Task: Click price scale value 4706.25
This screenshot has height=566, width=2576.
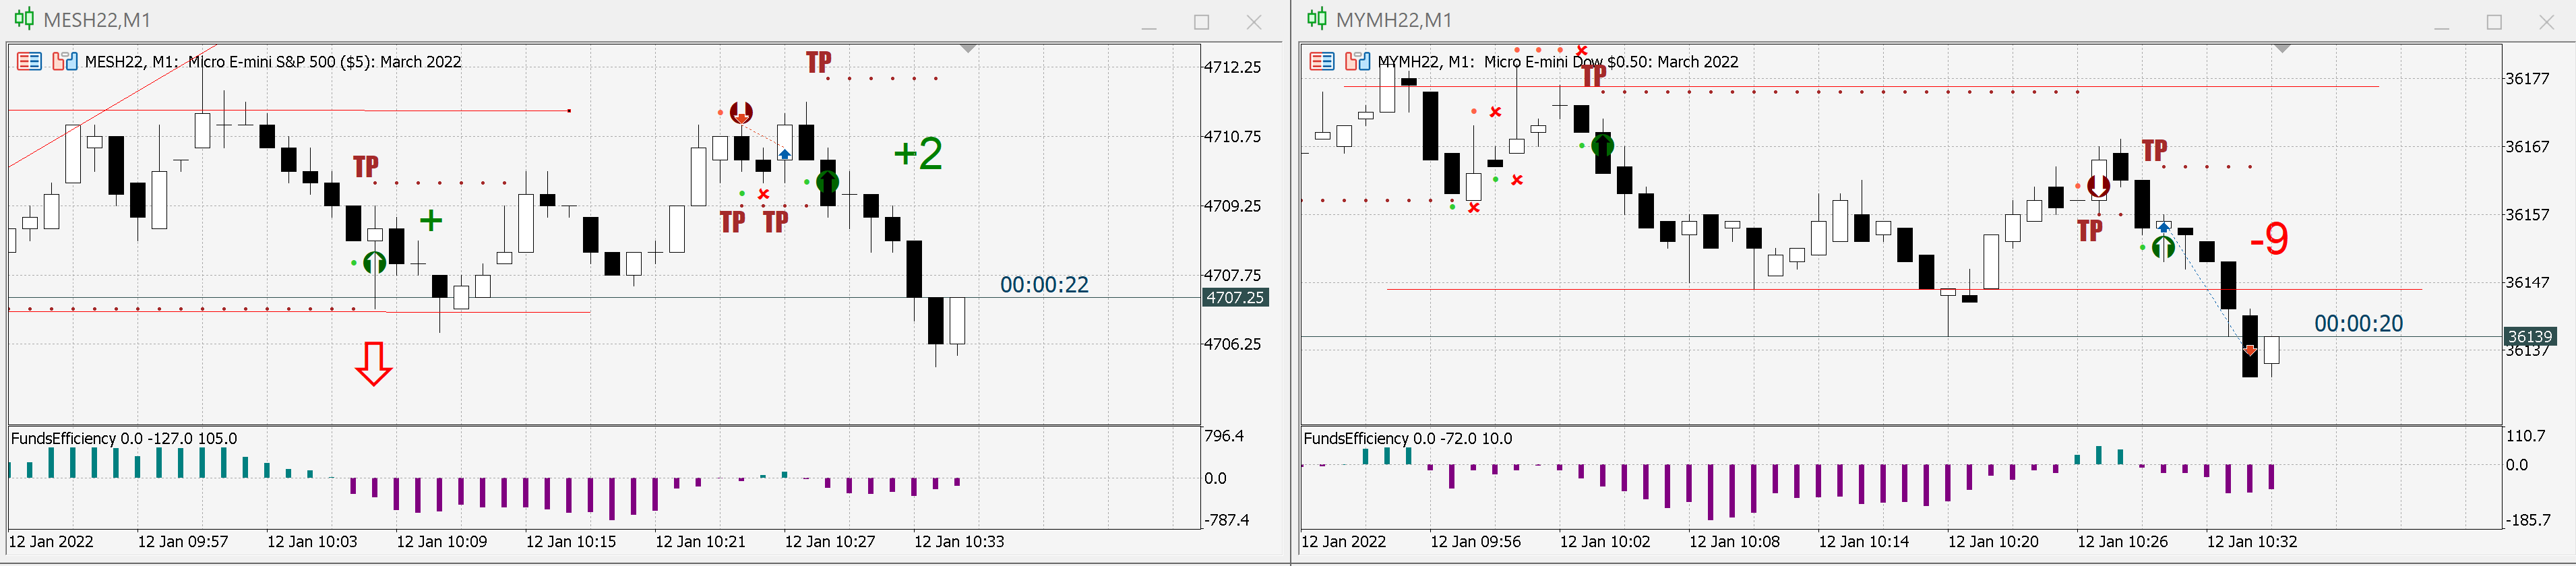Action: (x=1232, y=344)
